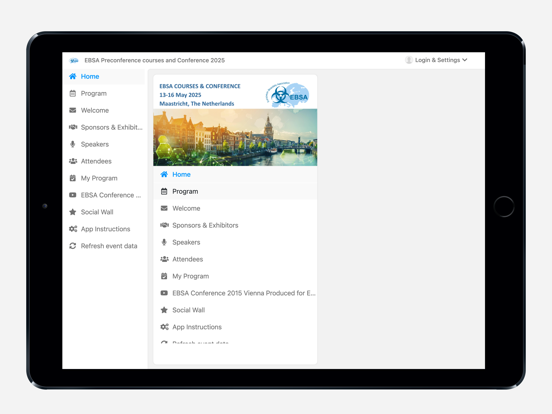Click the Vienna conference video icon in card
552x414 pixels.
(164, 293)
